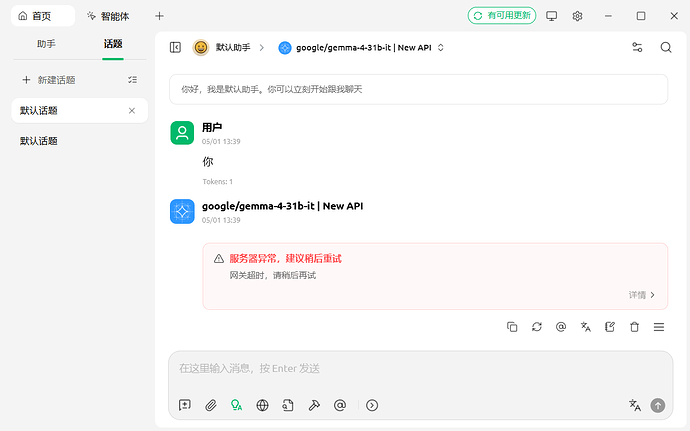Select the highlighted 默认话题 topic
Viewport: 690px width, 431px height.
click(80, 111)
